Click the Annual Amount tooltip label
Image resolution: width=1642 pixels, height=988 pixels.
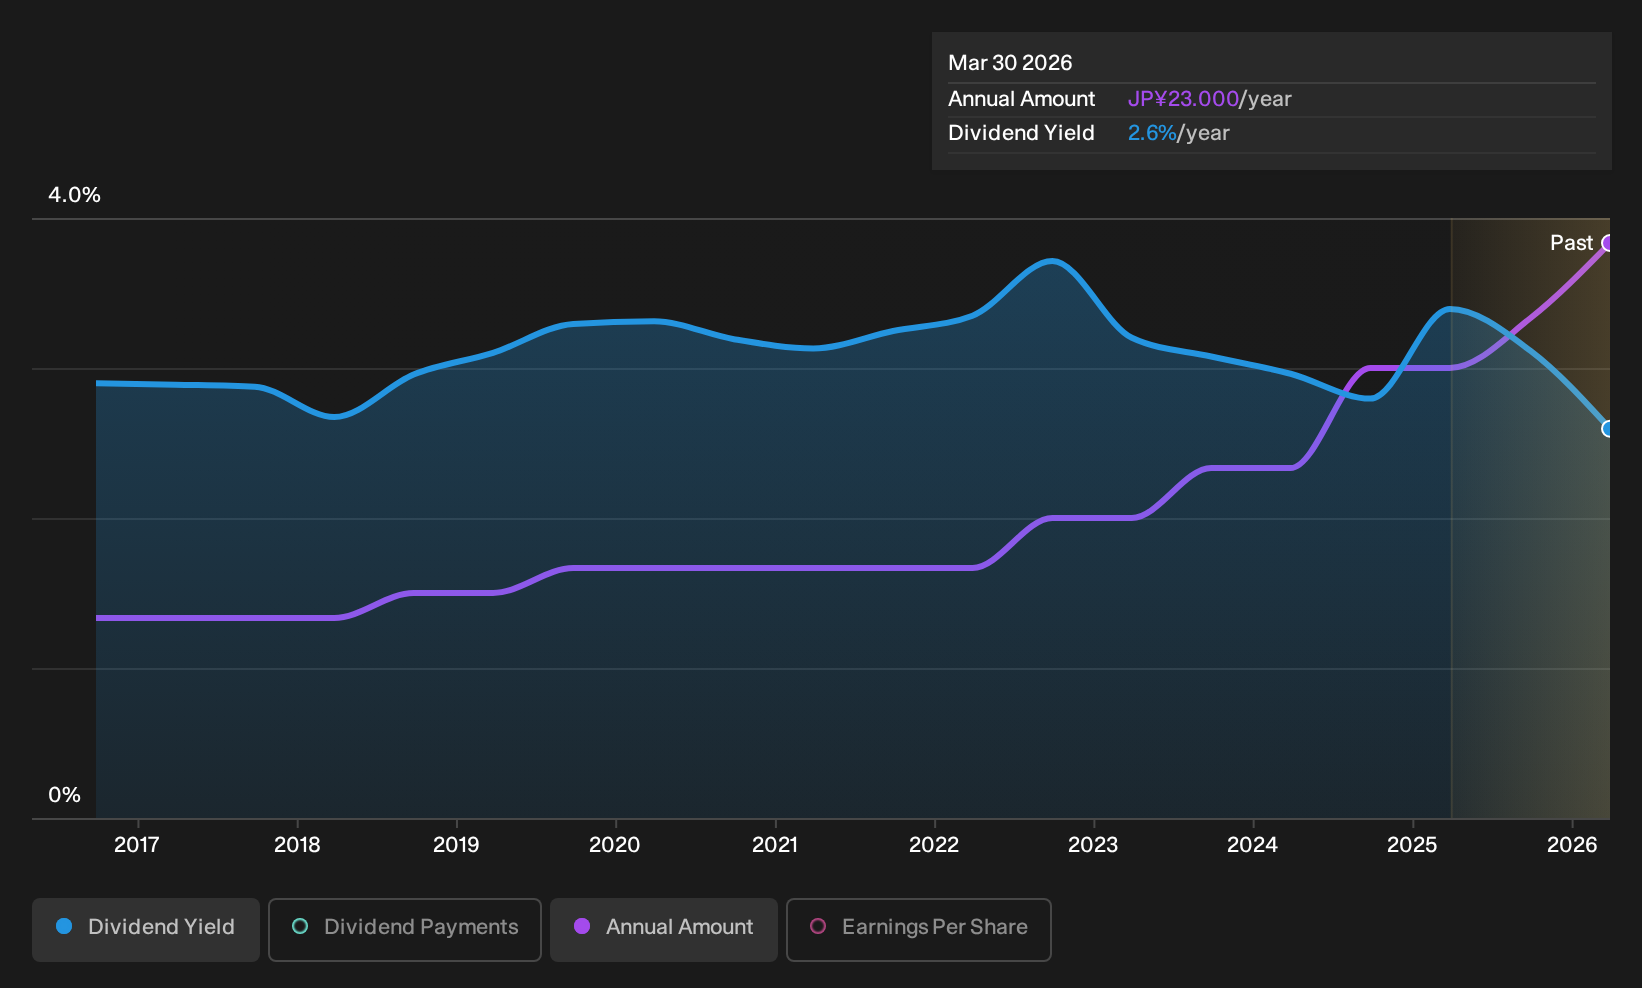(x=1022, y=99)
